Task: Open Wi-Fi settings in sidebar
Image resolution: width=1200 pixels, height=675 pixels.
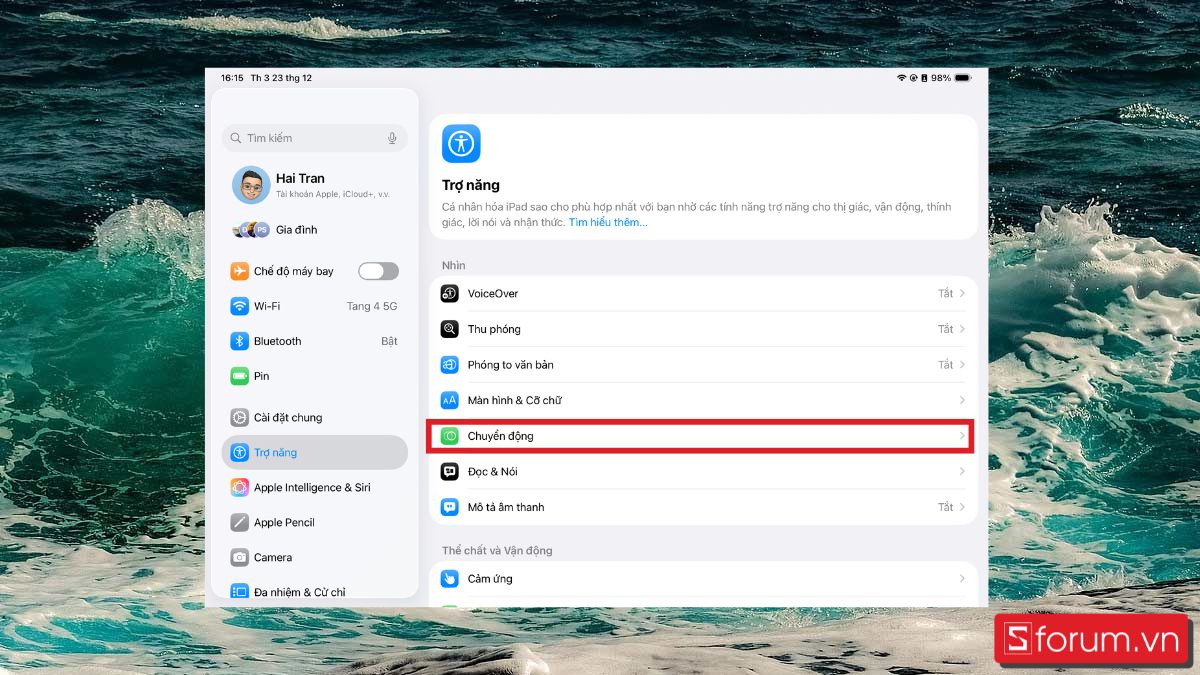Action: click(315, 306)
